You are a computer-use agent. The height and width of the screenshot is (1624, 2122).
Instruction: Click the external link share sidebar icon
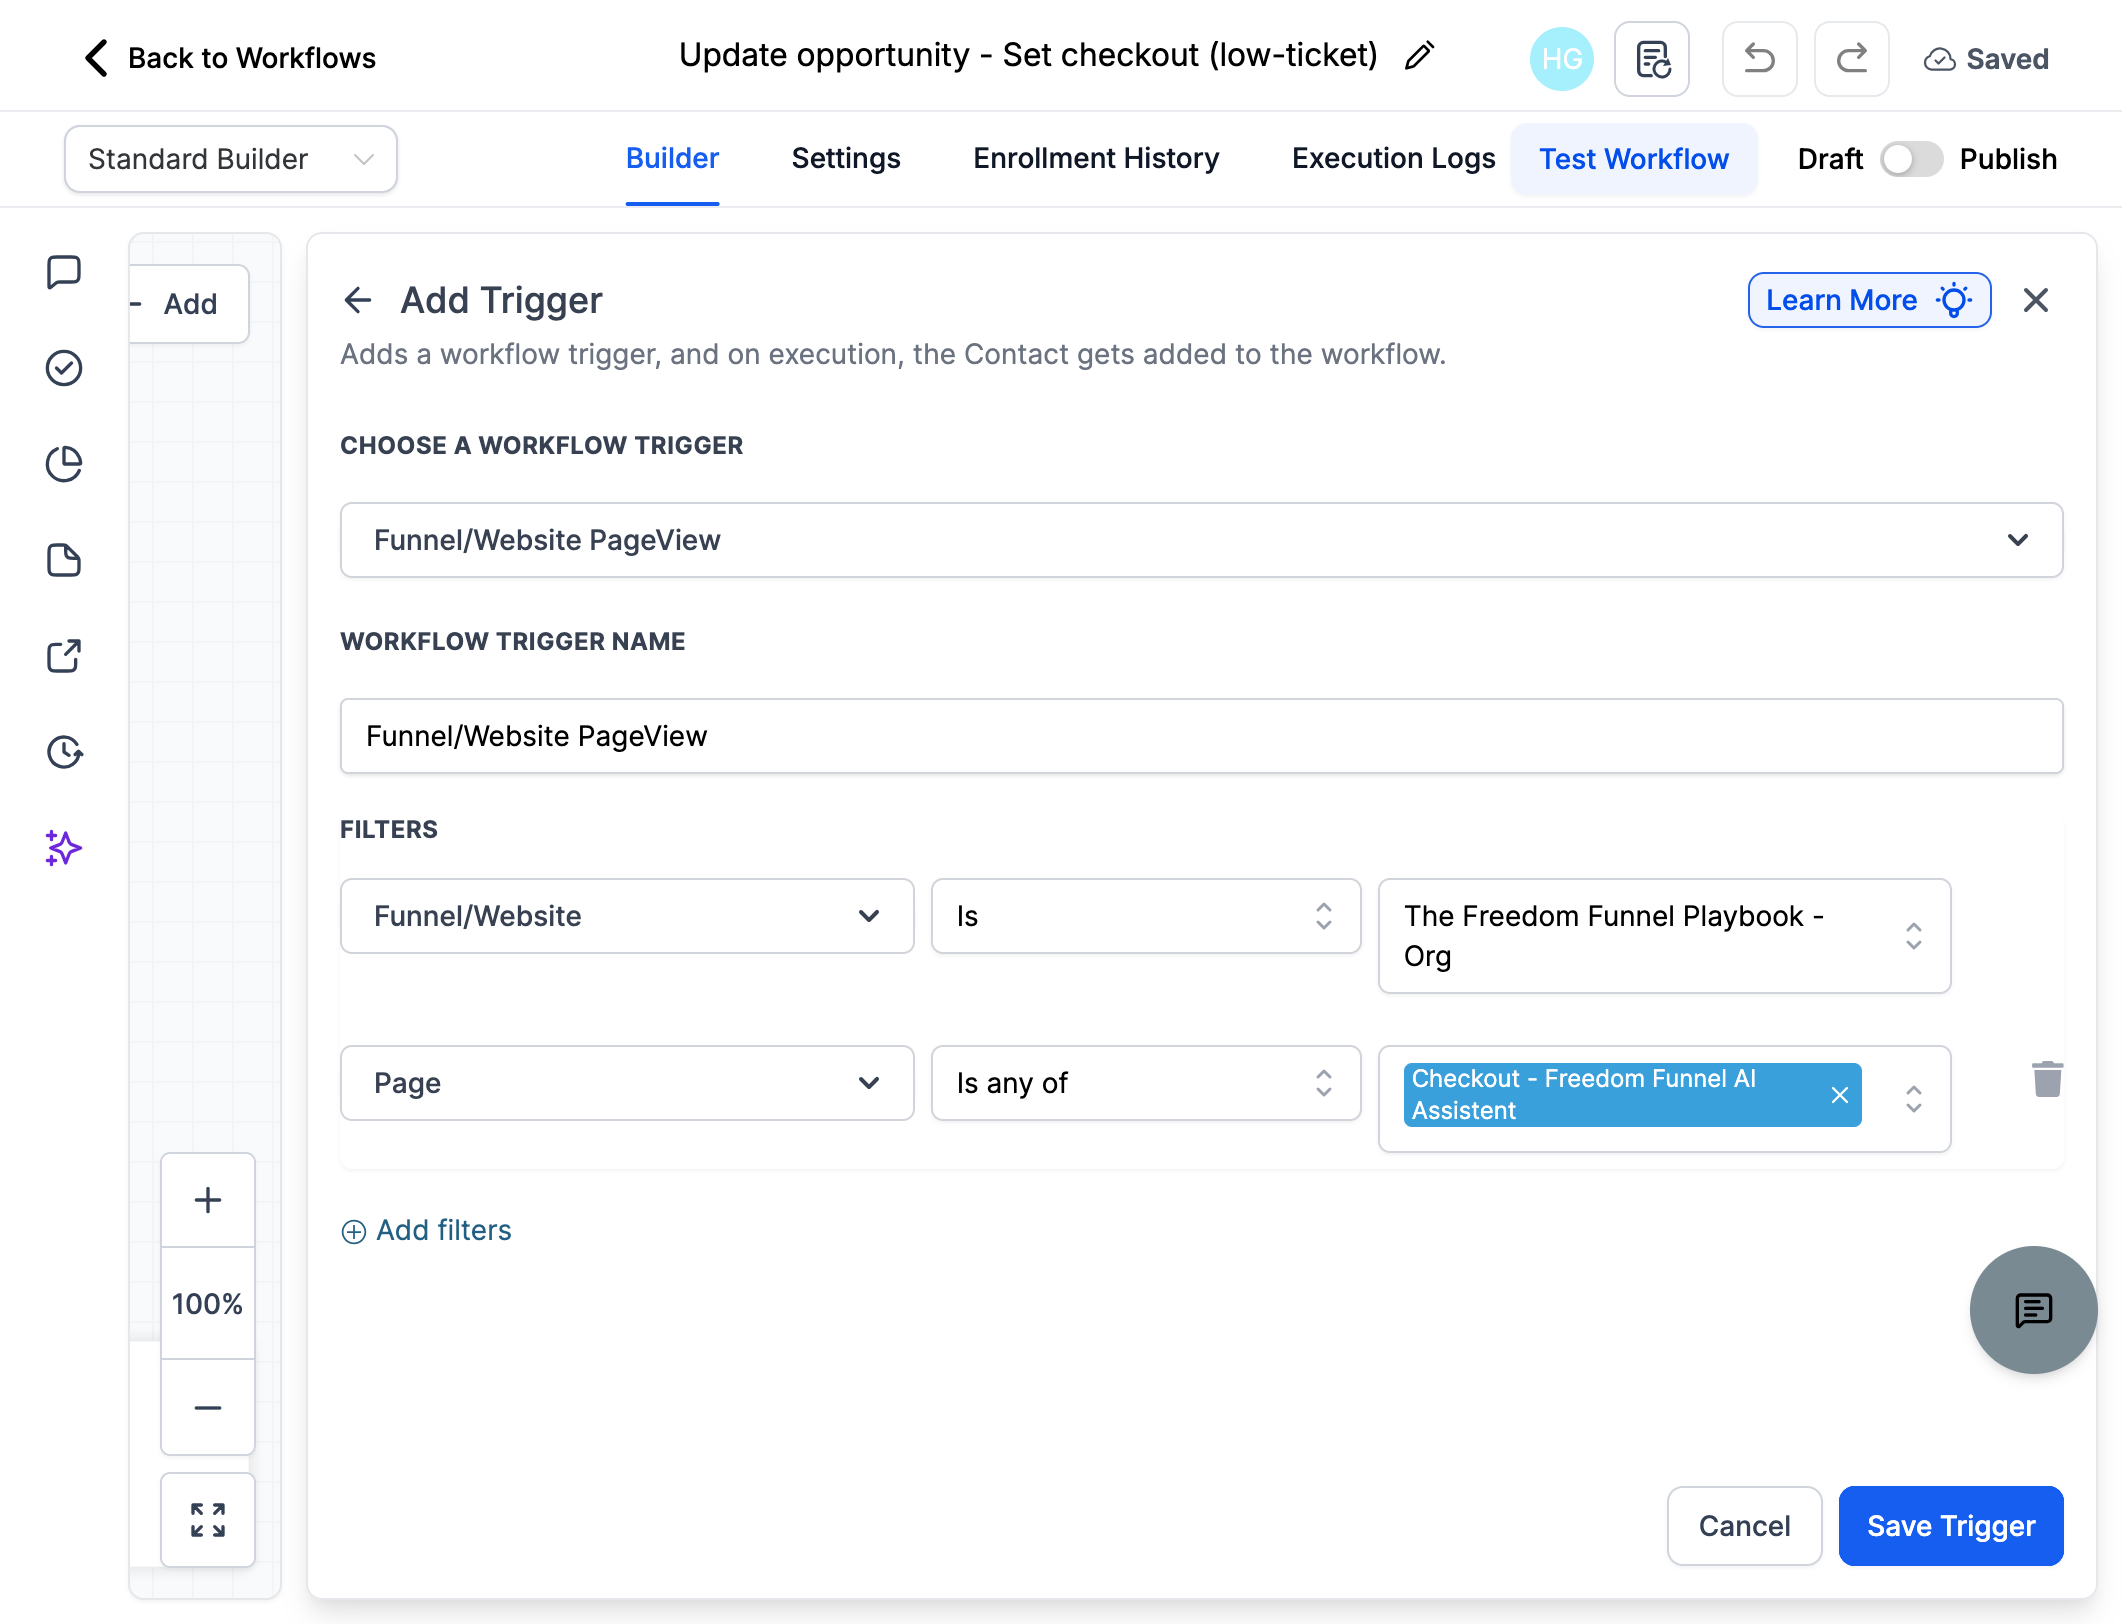pos(64,656)
